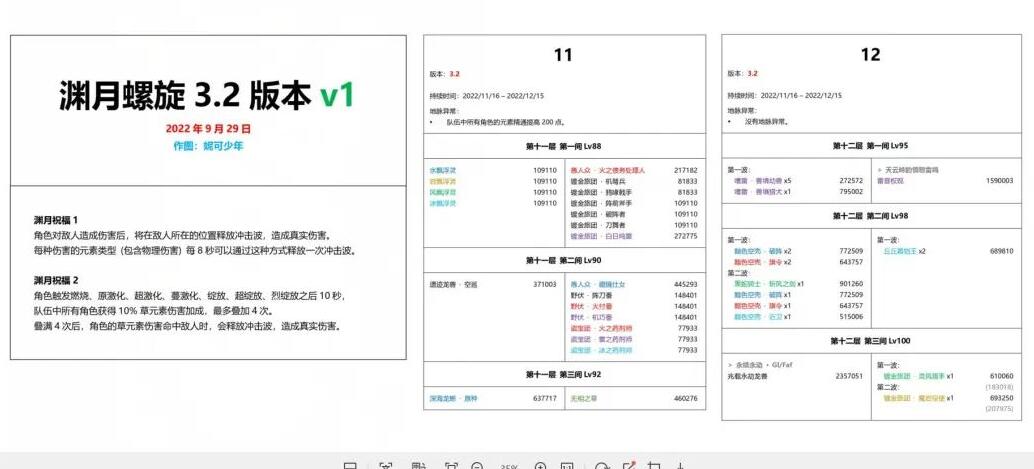Click the zoom in magnifier icon

click(x=540, y=467)
